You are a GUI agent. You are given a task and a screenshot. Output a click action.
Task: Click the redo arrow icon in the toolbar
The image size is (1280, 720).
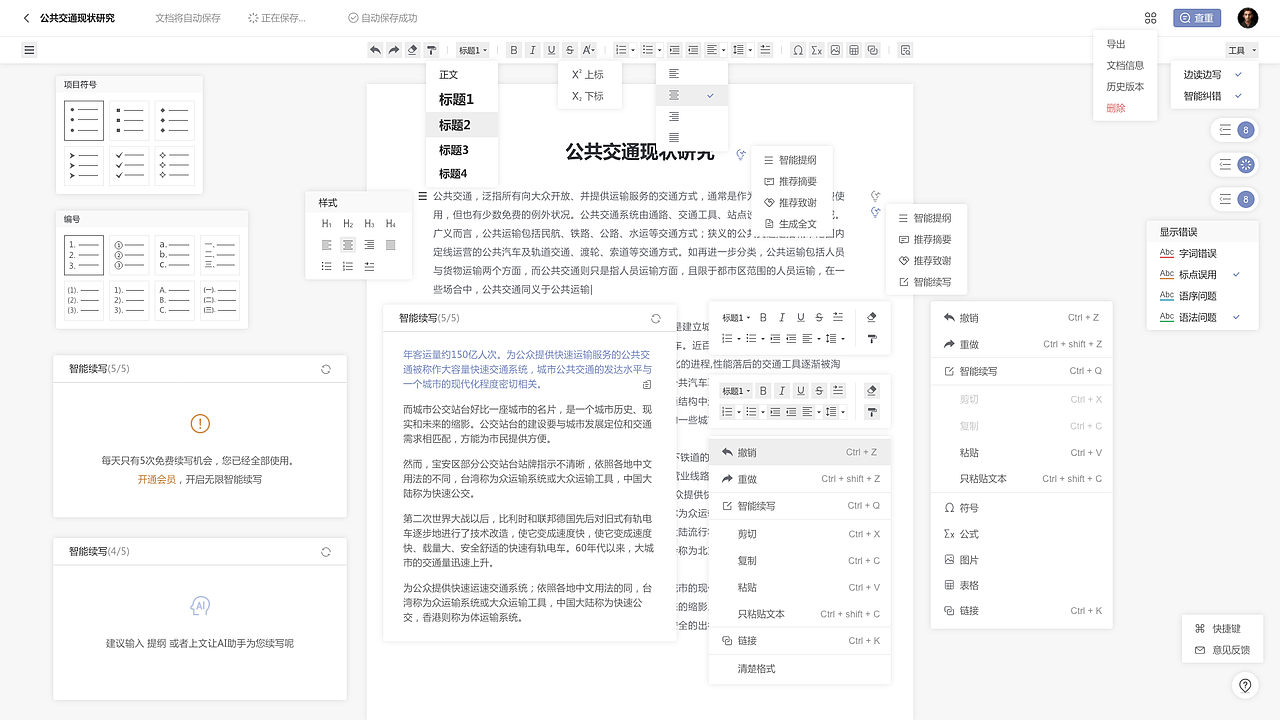[392, 49]
